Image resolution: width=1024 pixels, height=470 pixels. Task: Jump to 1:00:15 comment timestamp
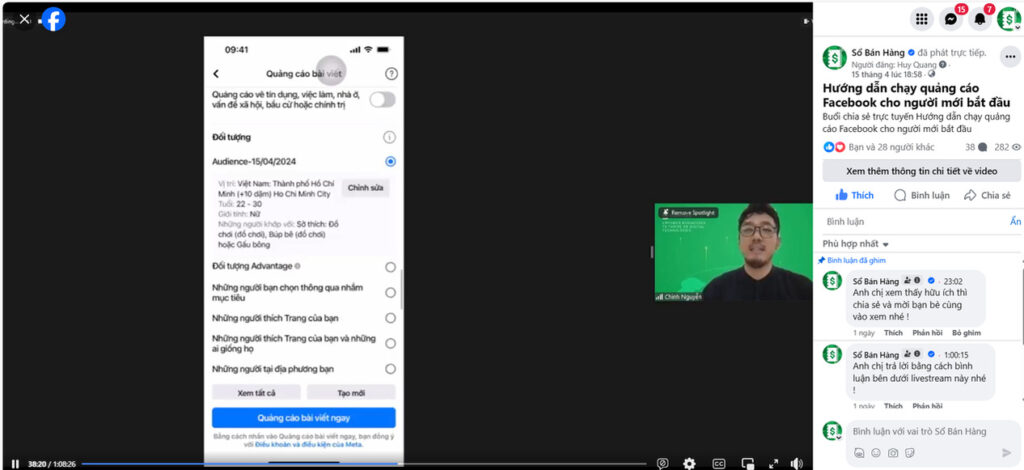[x=956, y=354]
